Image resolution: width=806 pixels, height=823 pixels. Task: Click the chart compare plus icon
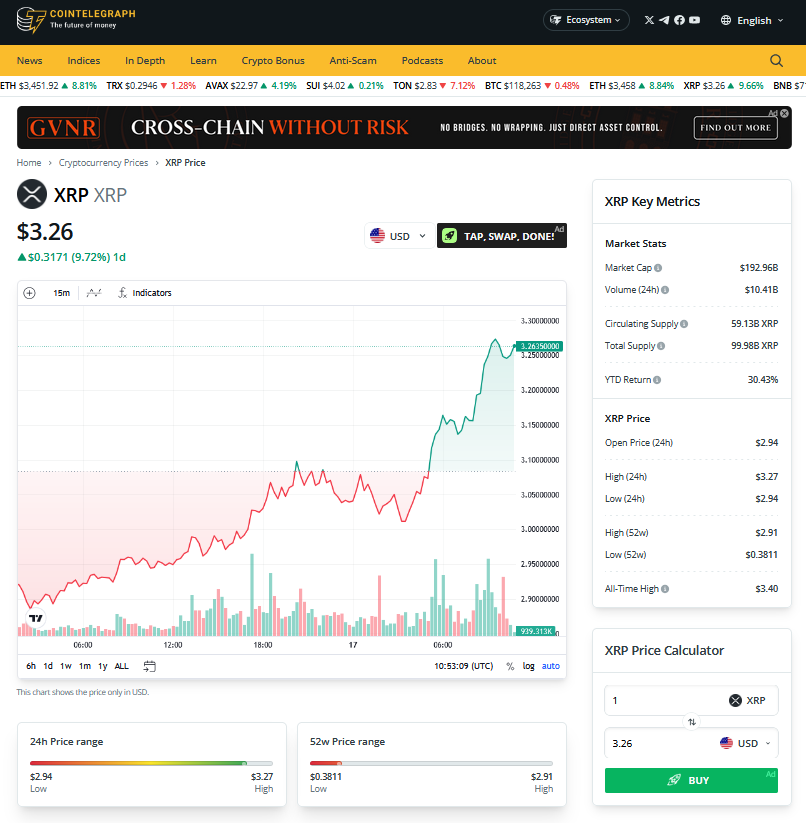(x=29, y=293)
